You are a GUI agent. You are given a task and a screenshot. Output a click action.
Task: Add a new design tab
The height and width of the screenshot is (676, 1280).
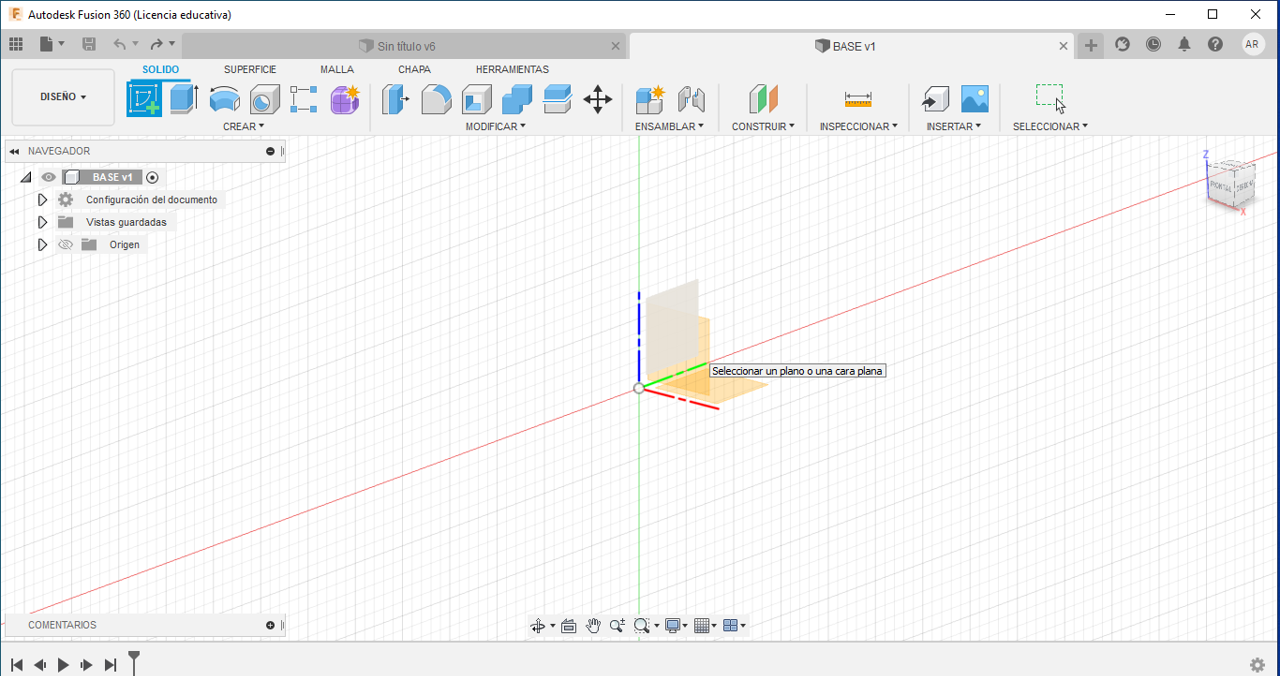point(1091,45)
